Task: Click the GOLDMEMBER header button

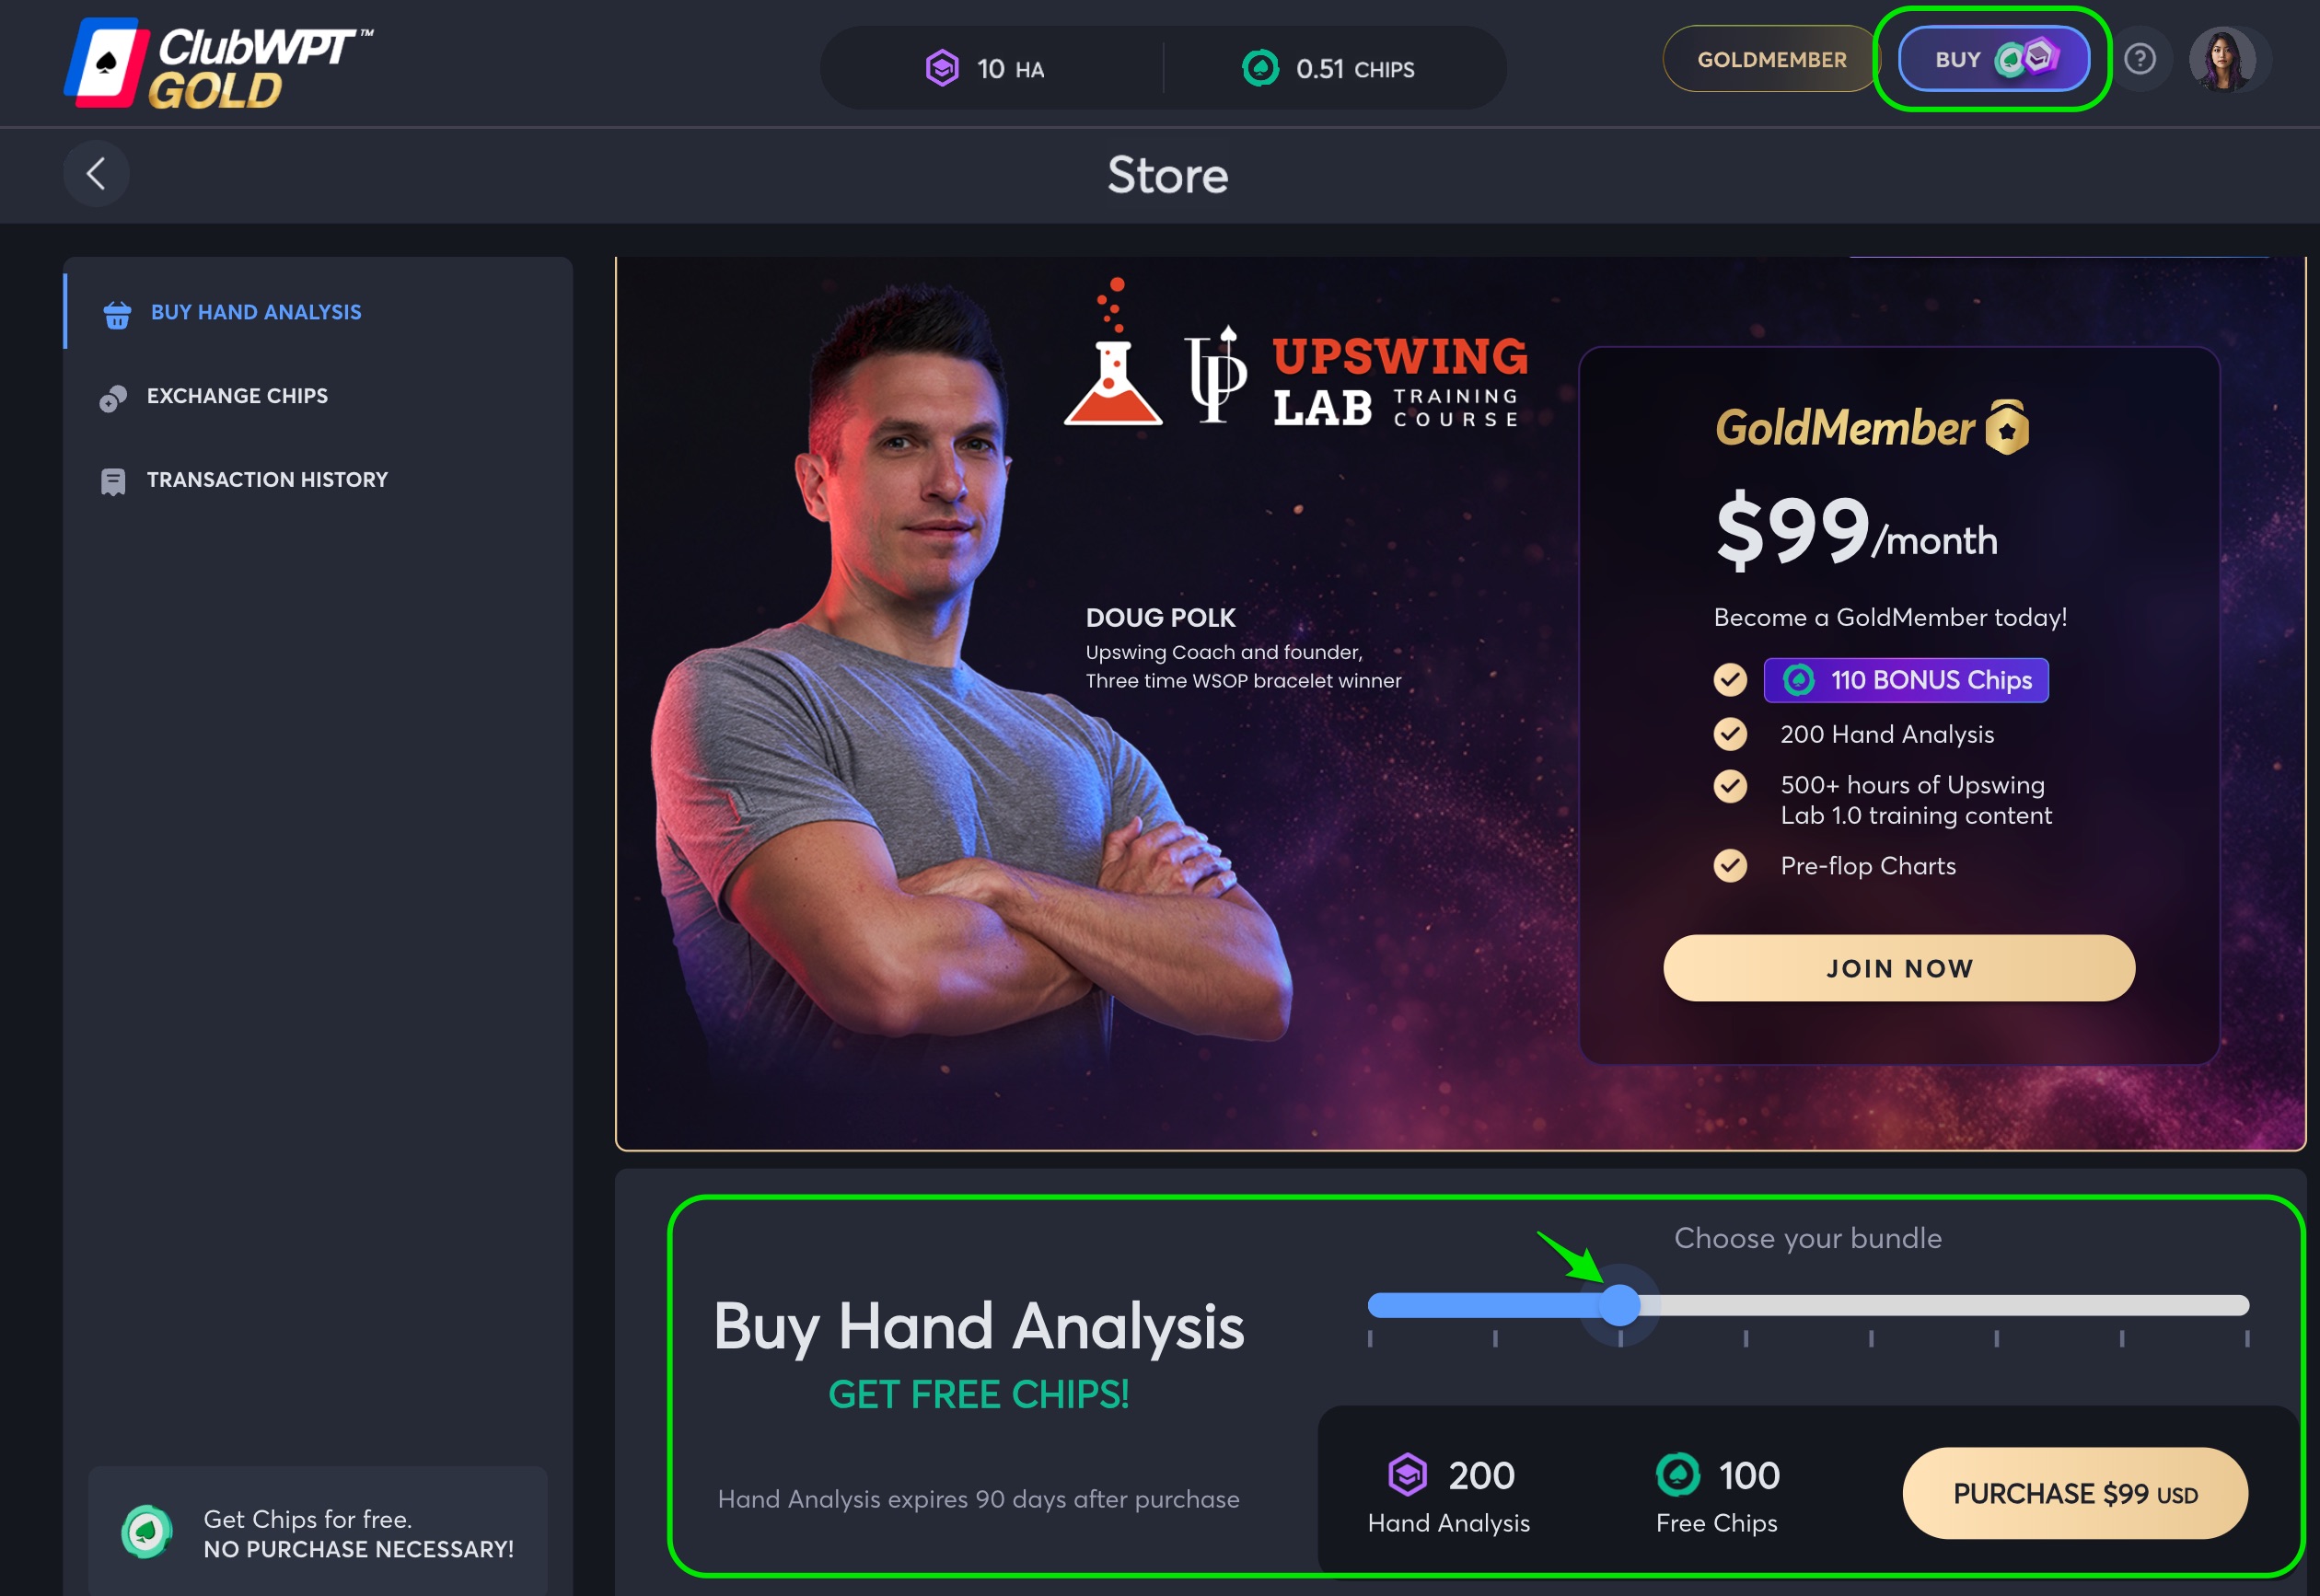Action: click(1771, 59)
